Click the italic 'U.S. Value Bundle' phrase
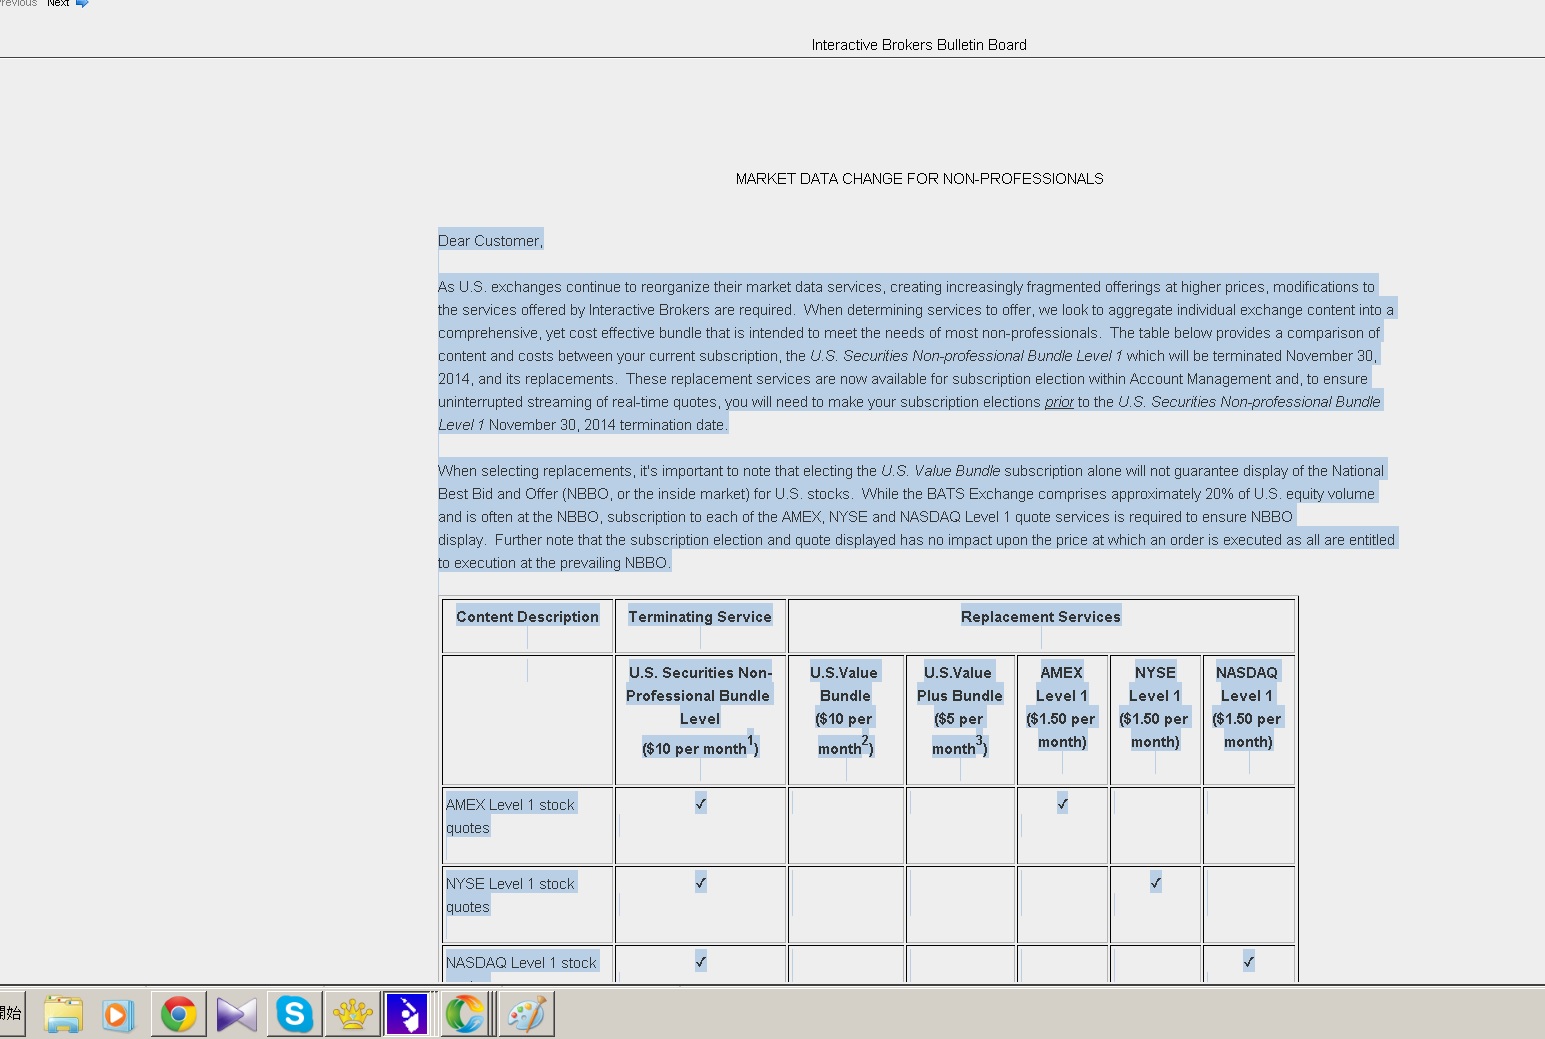Image resolution: width=1545 pixels, height=1039 pixels. 940,471
